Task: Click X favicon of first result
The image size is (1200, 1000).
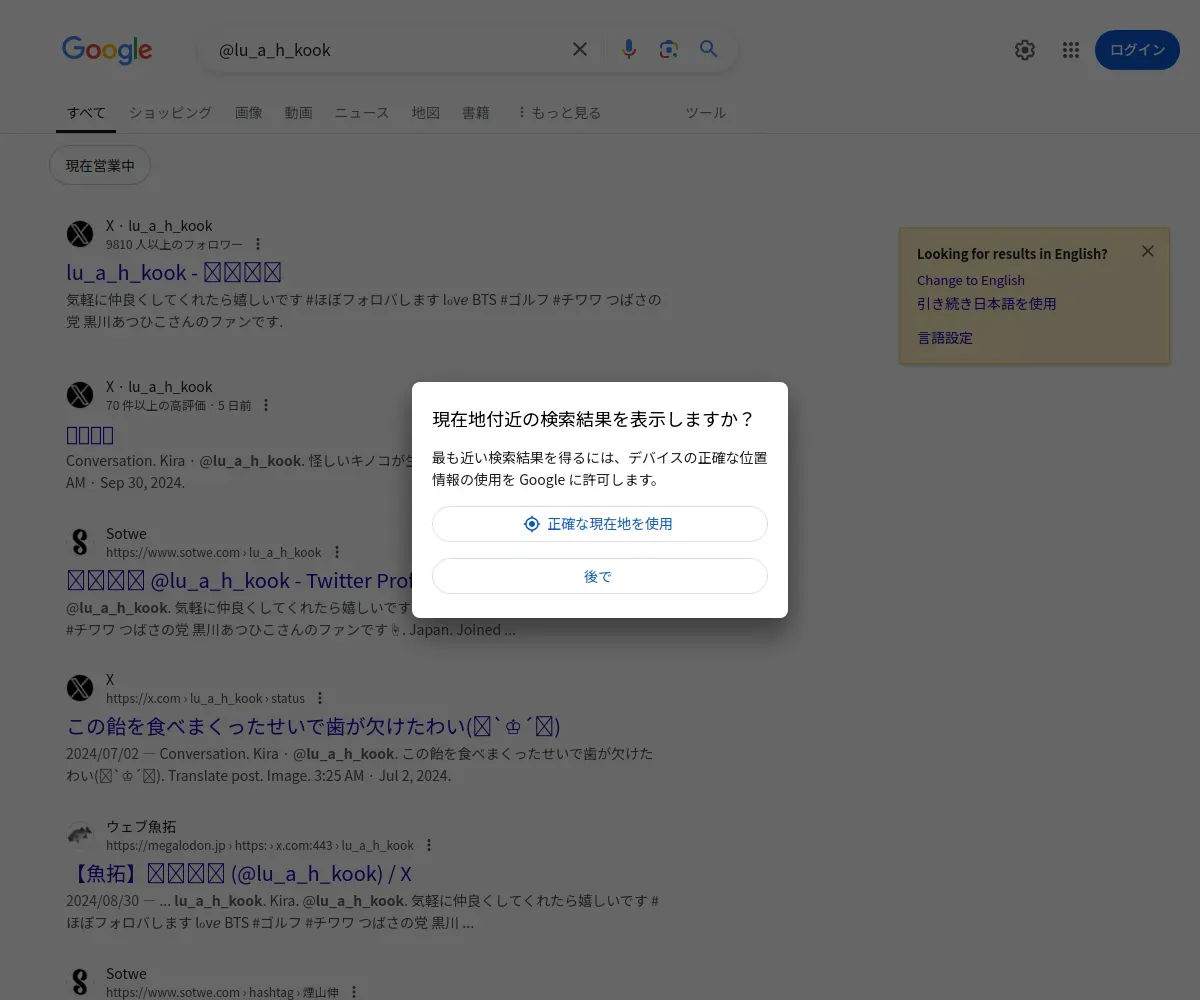Action: (x=80, y=234)
